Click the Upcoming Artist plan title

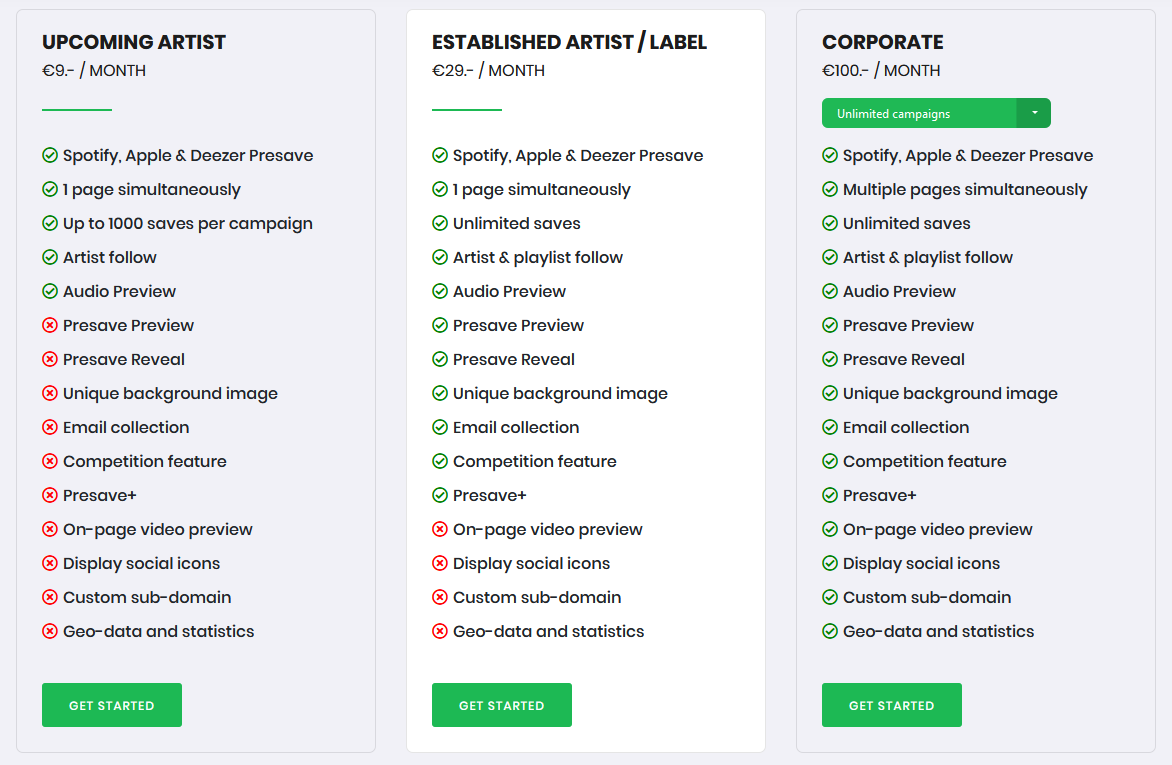click(134, 42)
